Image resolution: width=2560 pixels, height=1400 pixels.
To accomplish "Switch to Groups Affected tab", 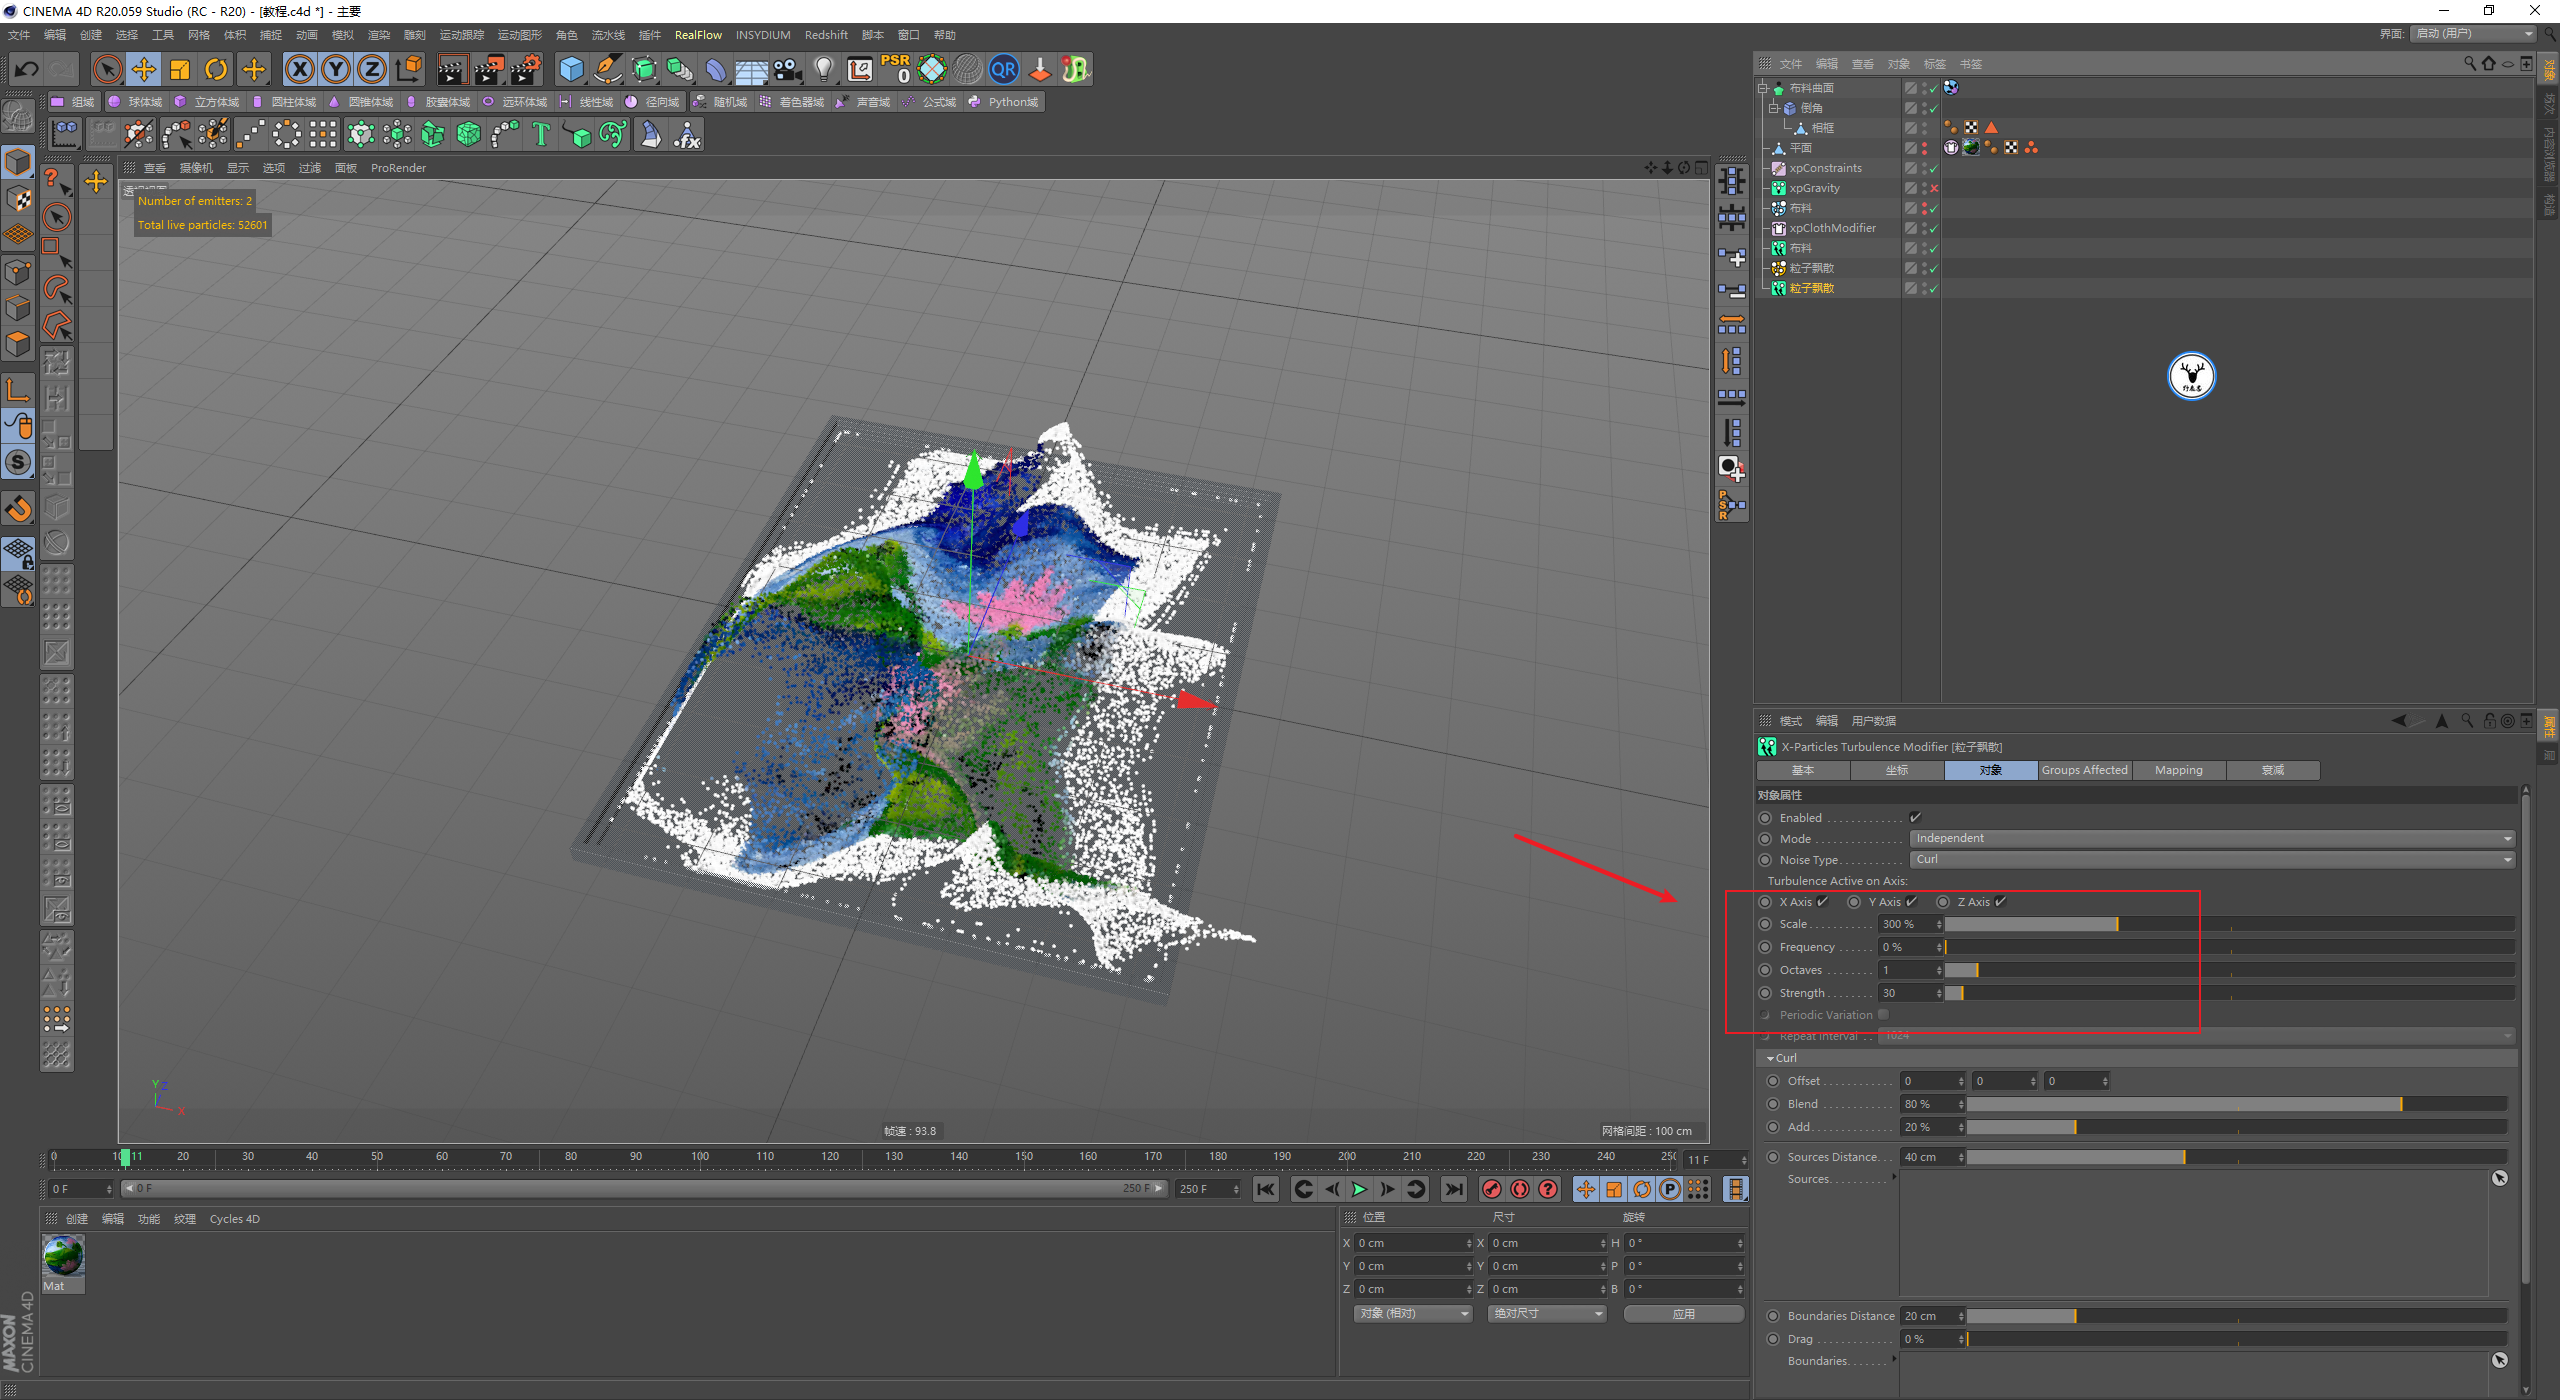I will 2084,770.
